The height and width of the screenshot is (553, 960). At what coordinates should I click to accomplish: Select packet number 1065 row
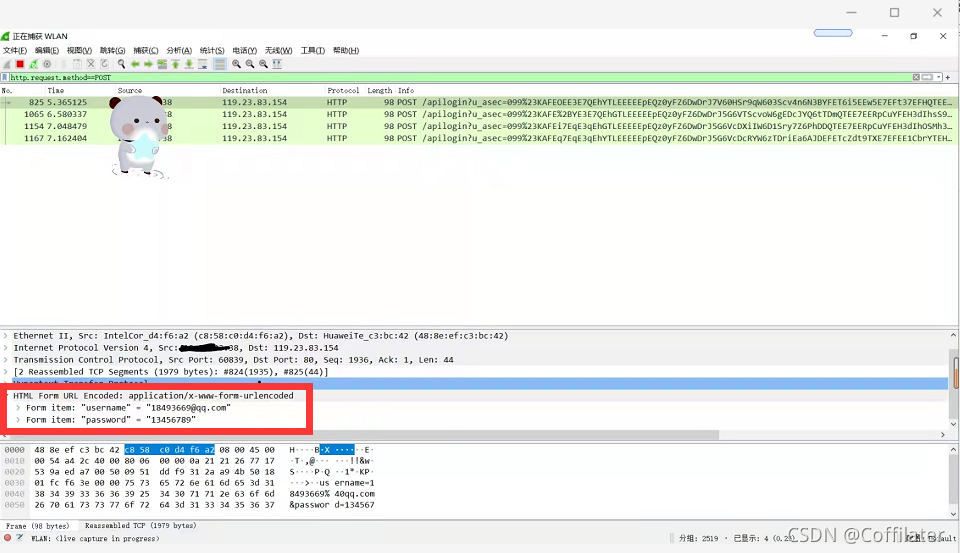coord(478,114)
